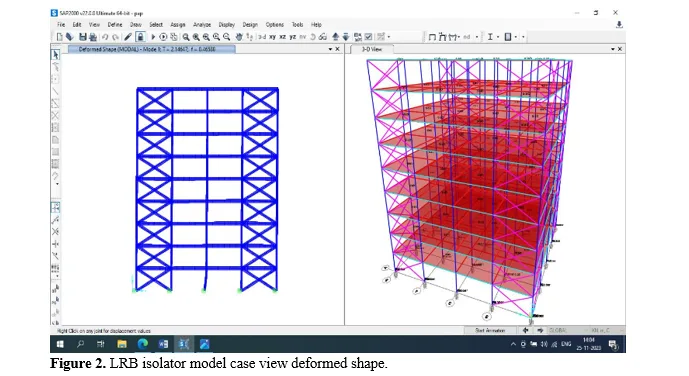Click the Rotate 3D view icon
Screen dimensions: 689x376
coord(312,37)
